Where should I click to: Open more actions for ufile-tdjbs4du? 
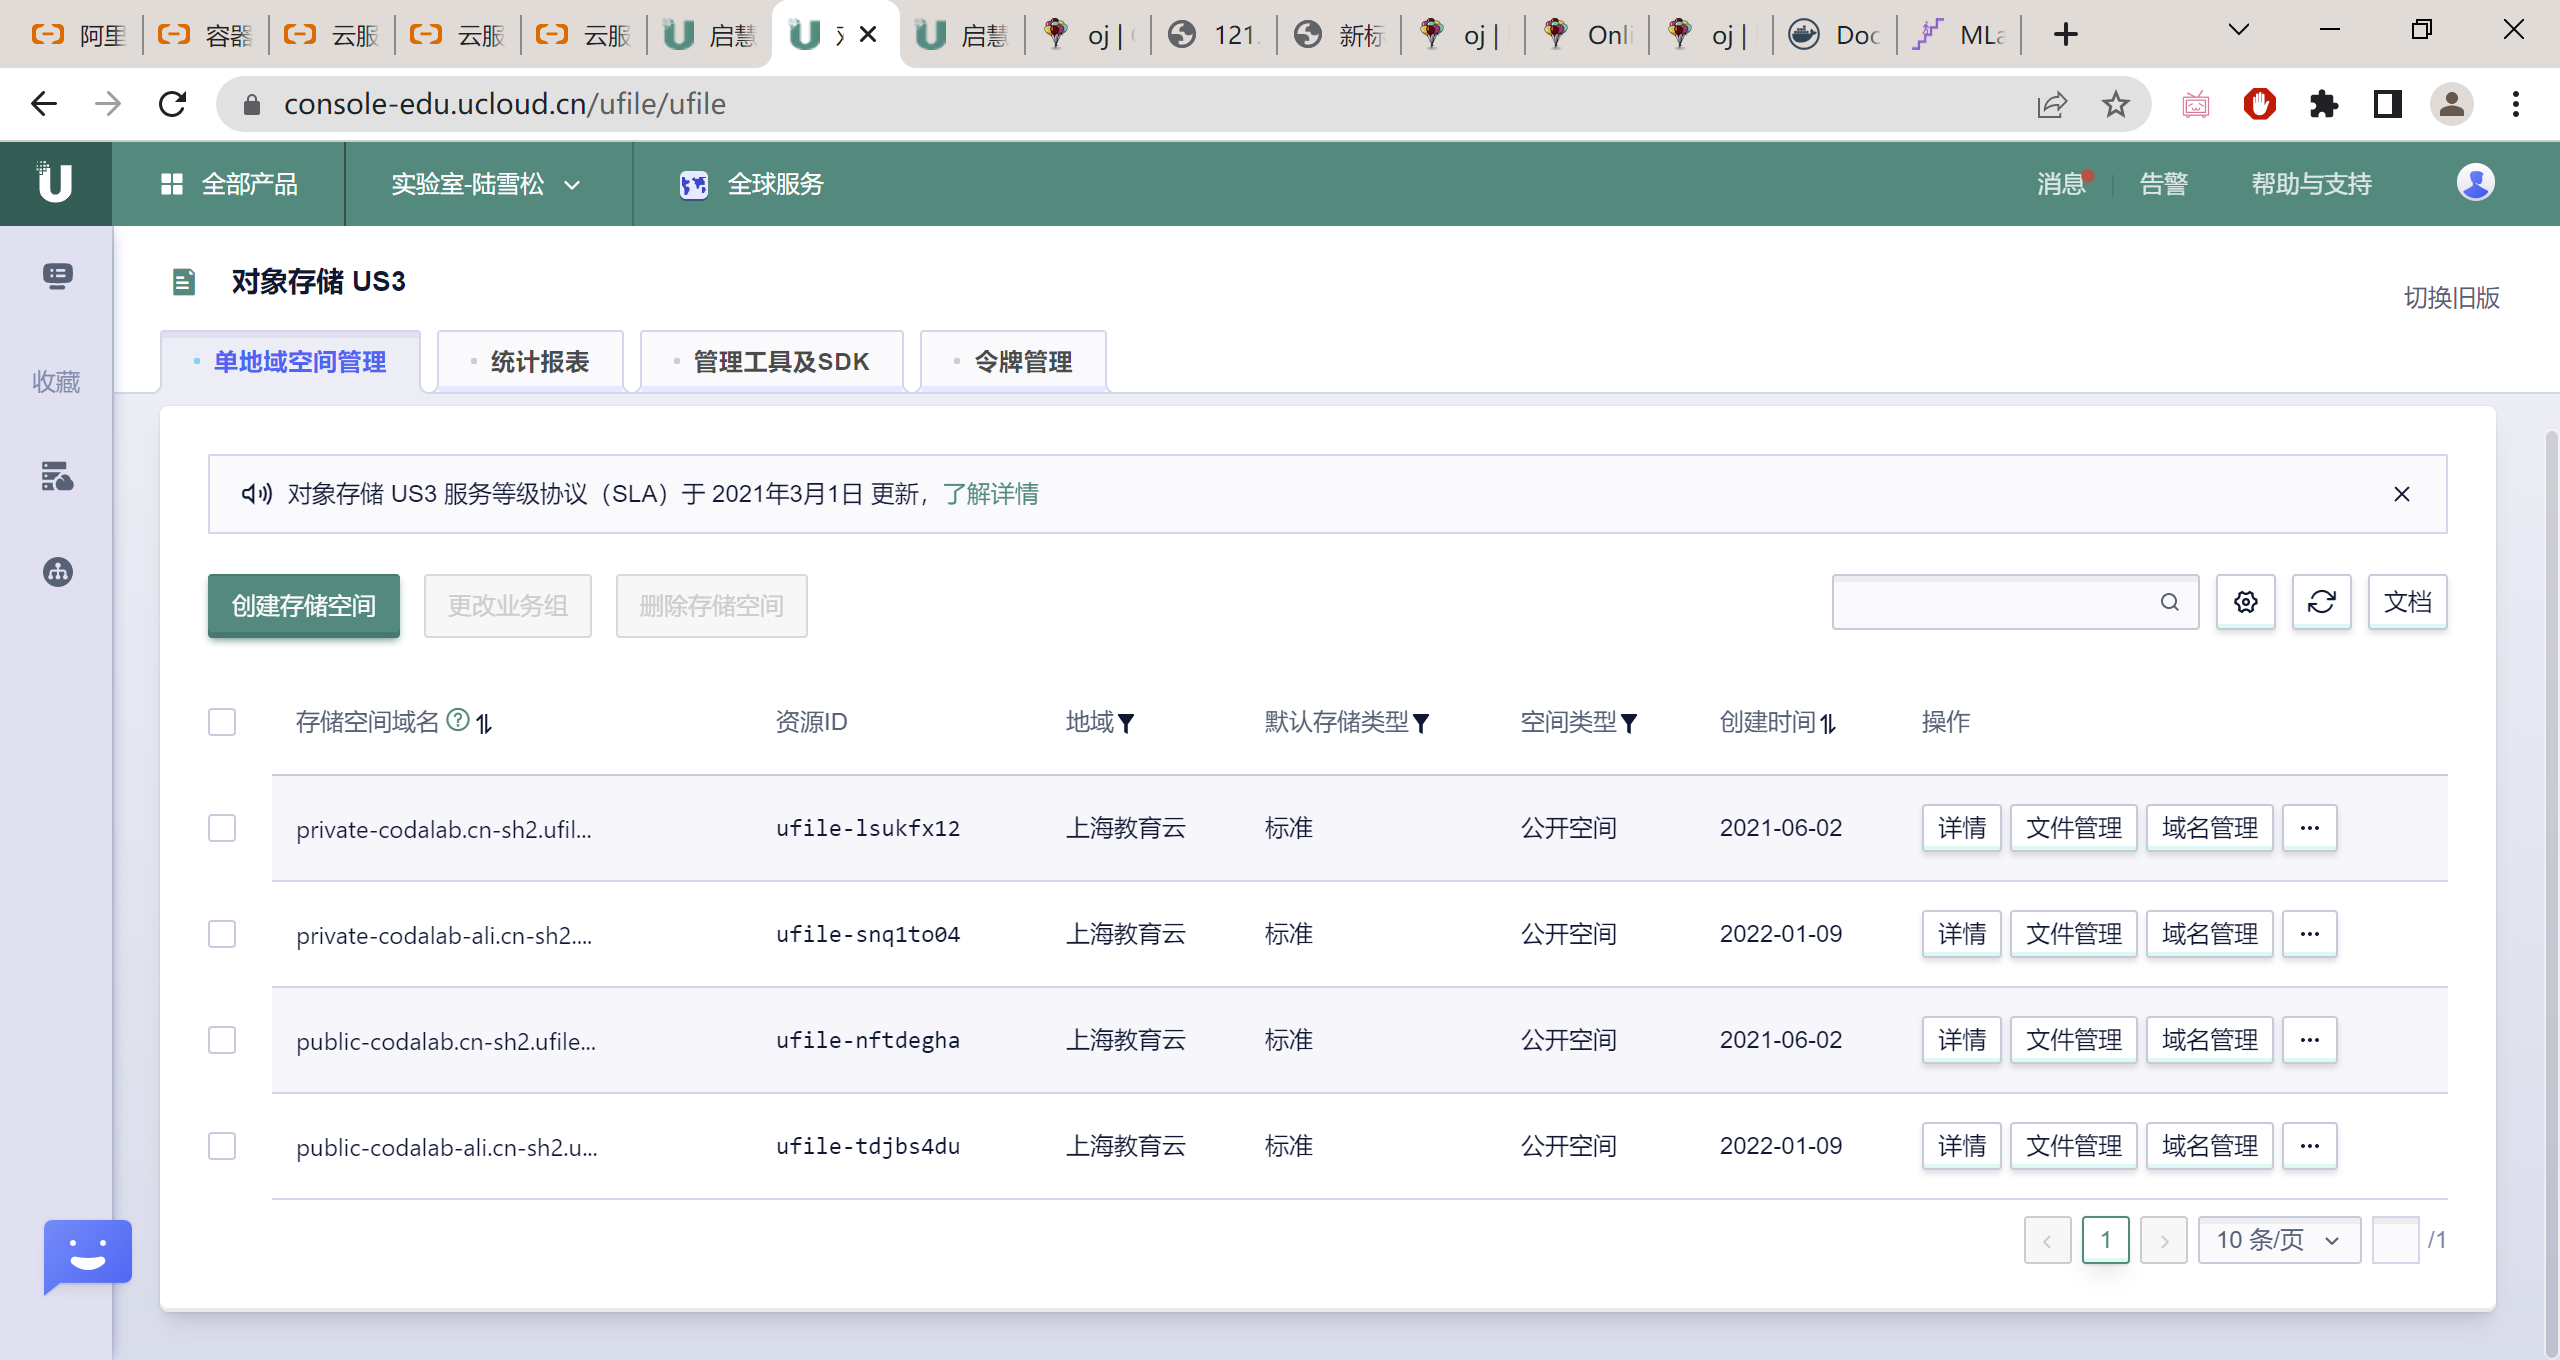[x=2309, y=1146]
